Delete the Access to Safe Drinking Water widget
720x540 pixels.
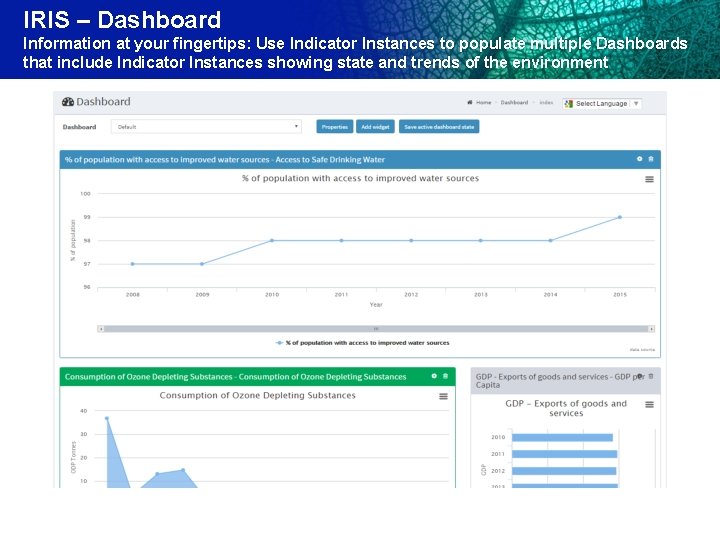651,159
